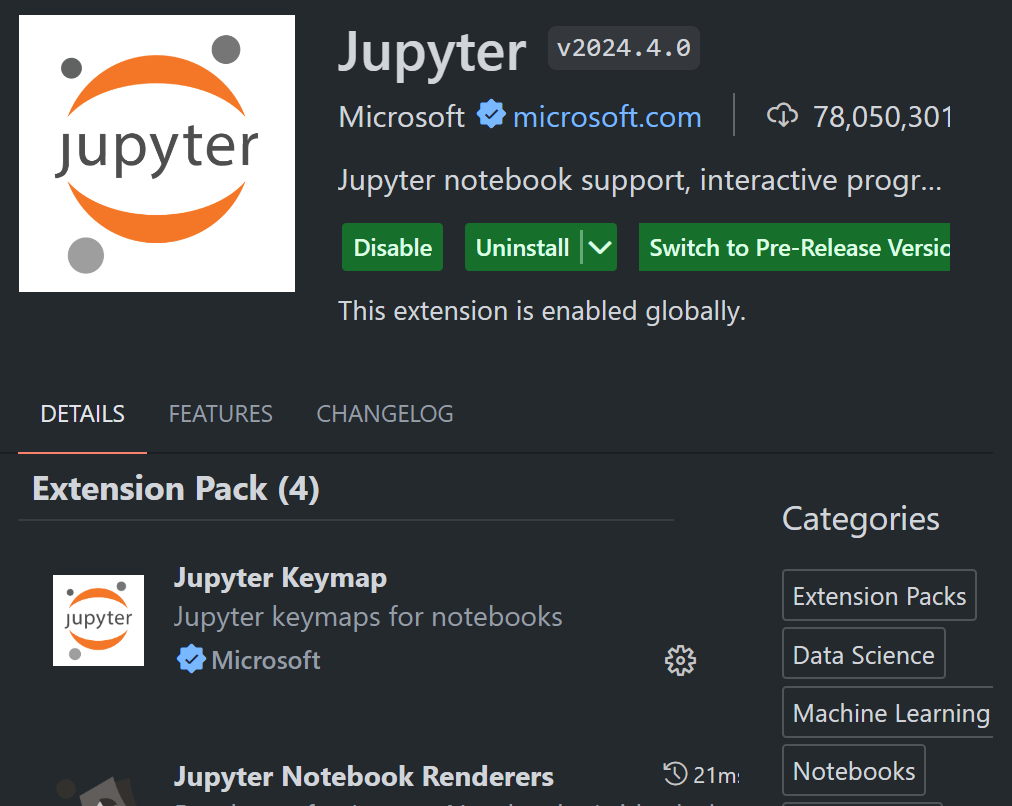Screen dimensions: 1012x806
Task: Click the version label v2024.4.0
Action: point(623,48)
